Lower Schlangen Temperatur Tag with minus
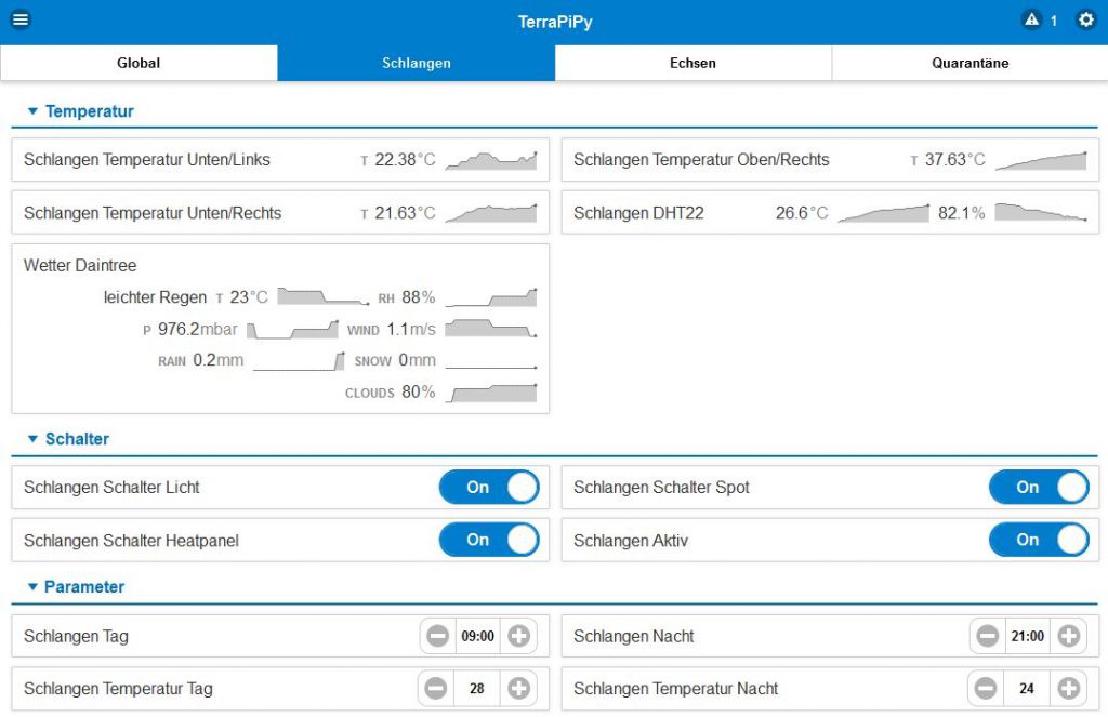The width and height of the screenshot is (1108, 717). click(436, 688)
